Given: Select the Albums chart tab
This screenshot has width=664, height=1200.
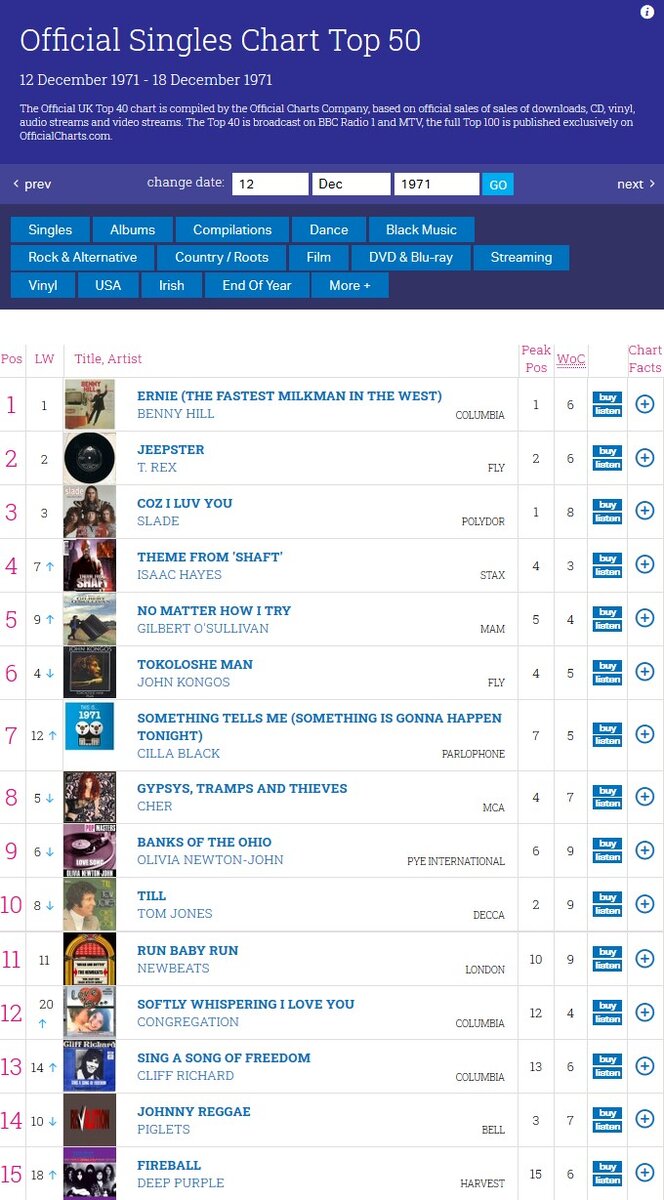Looking at the screenshot, I should point(132,229).
